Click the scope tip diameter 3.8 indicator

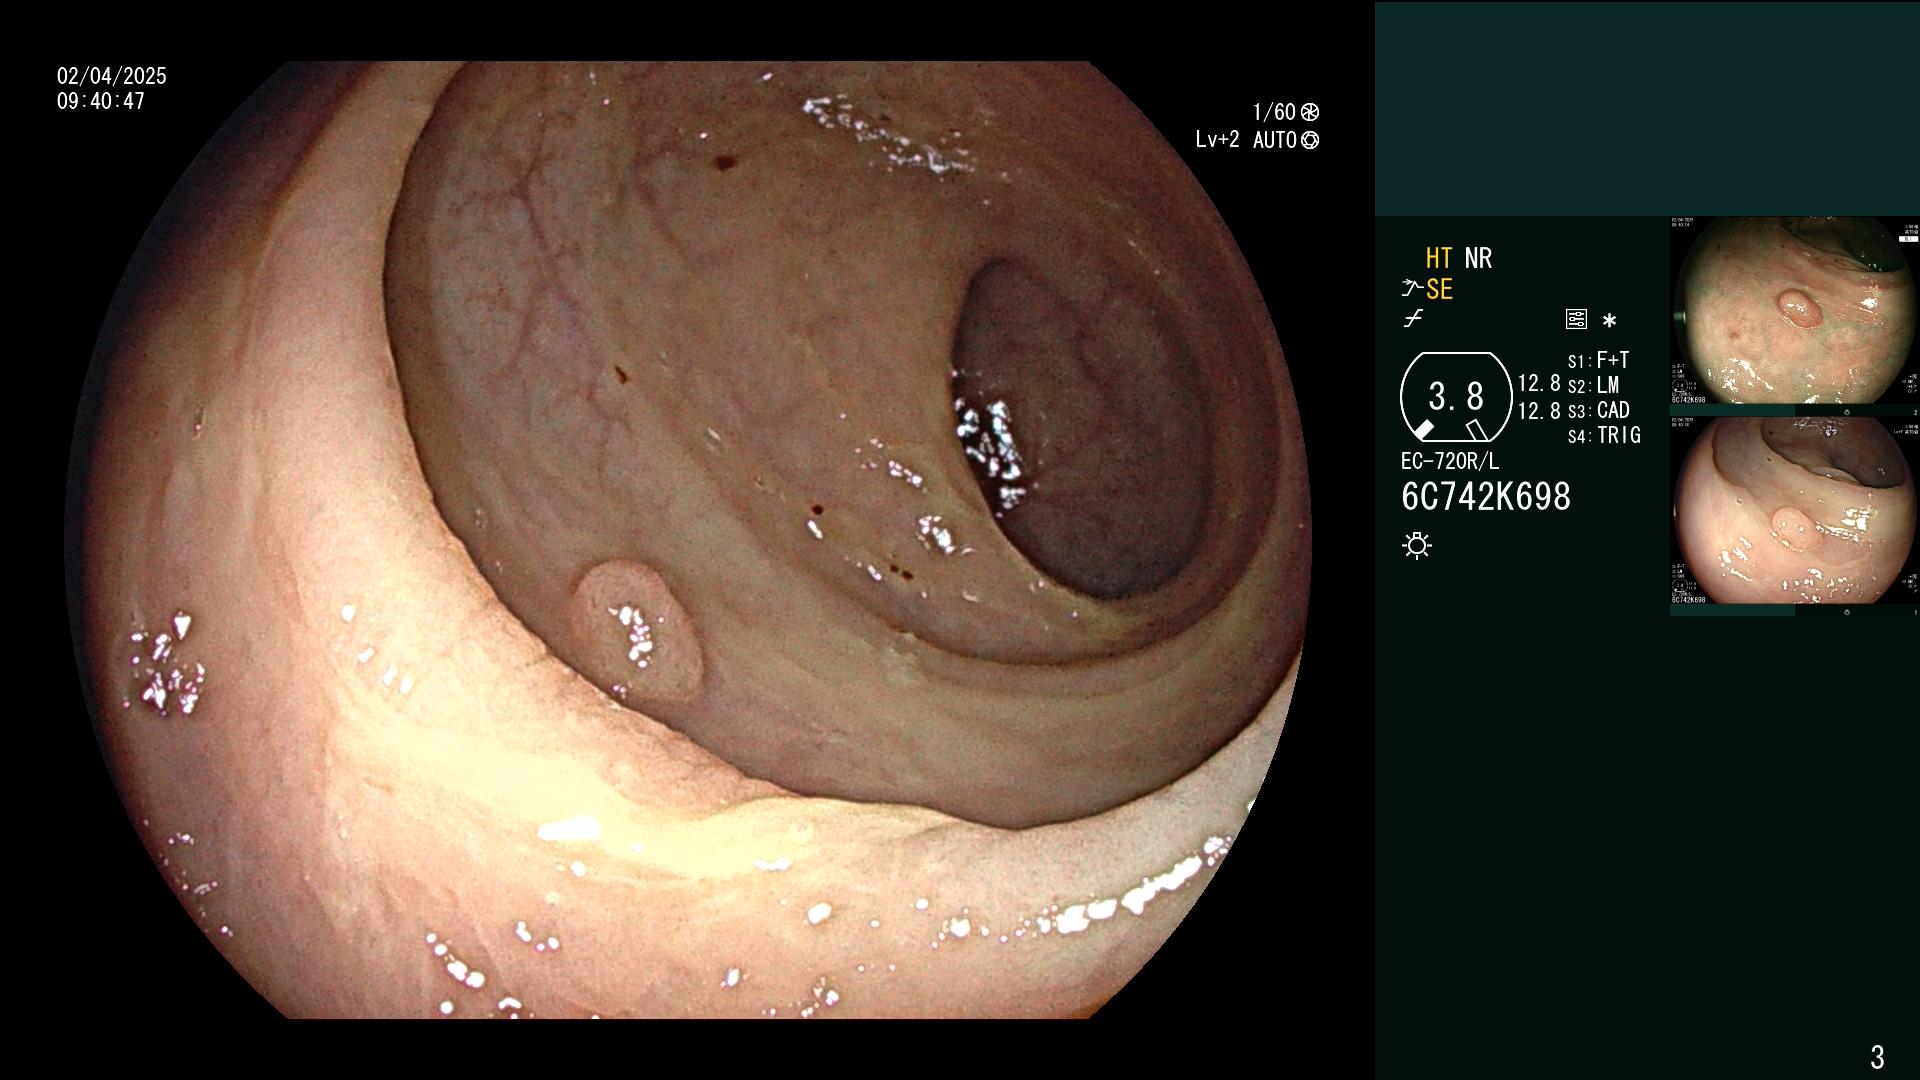pos(1455,397)
